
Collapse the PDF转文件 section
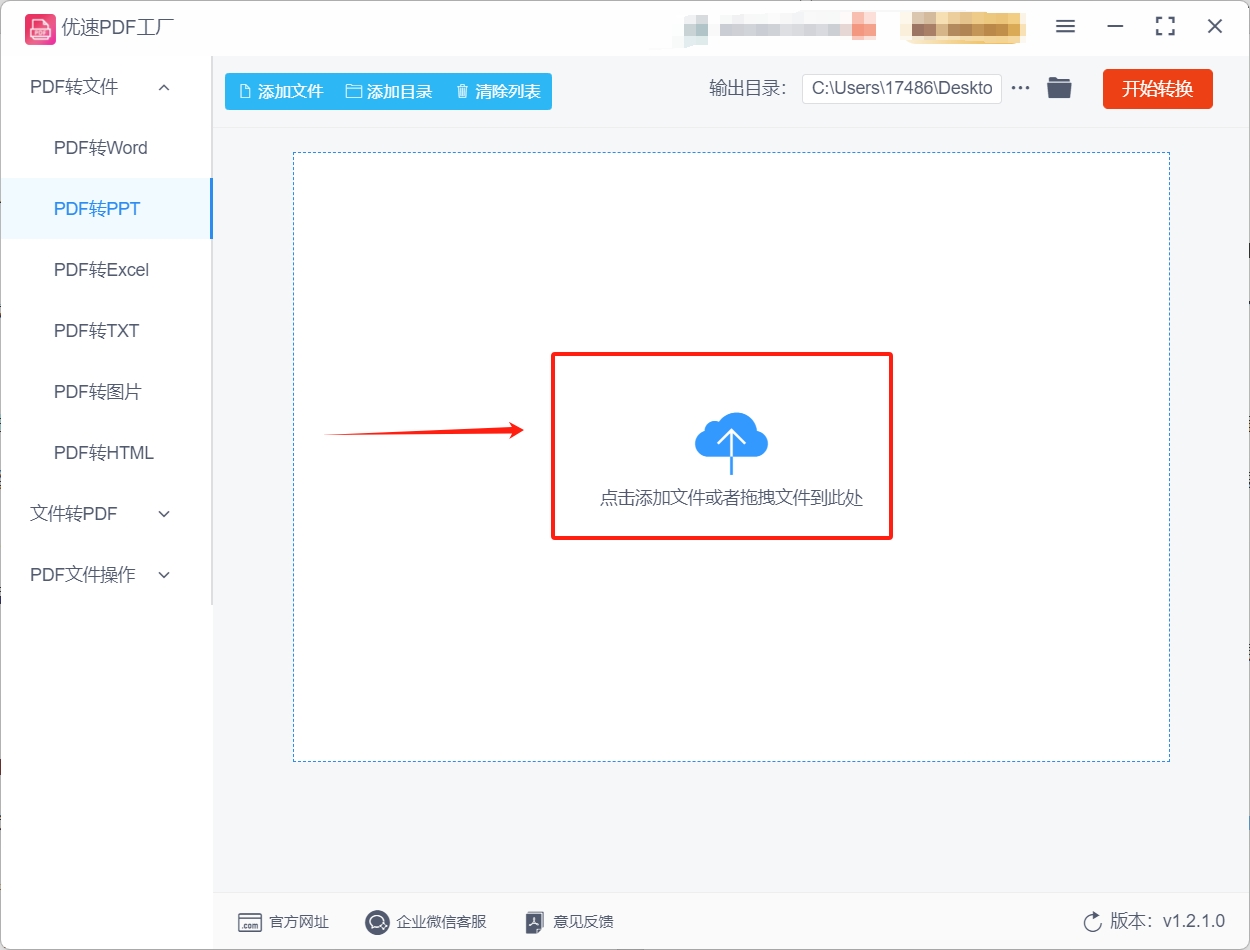(163, 87)
